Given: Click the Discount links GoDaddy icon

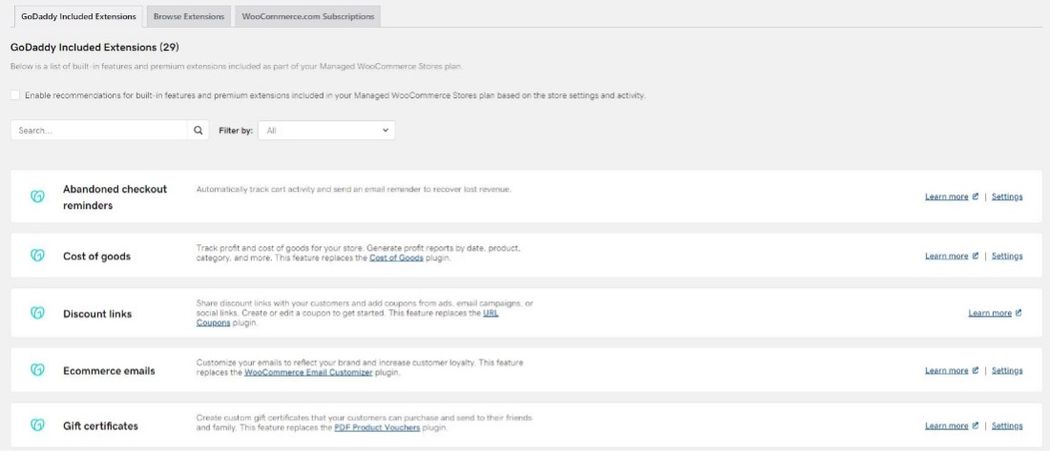Looking at the screenshot, I should coord(37,313).
